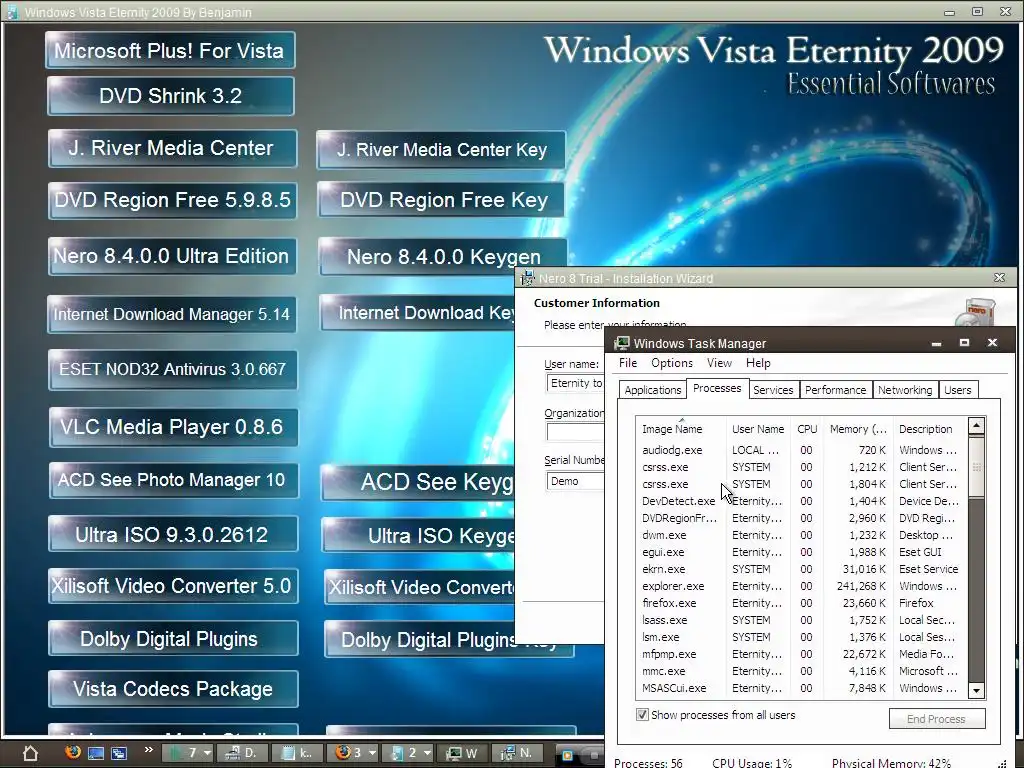Click the orange media icon in taskbar

click(x=567, y=755)
